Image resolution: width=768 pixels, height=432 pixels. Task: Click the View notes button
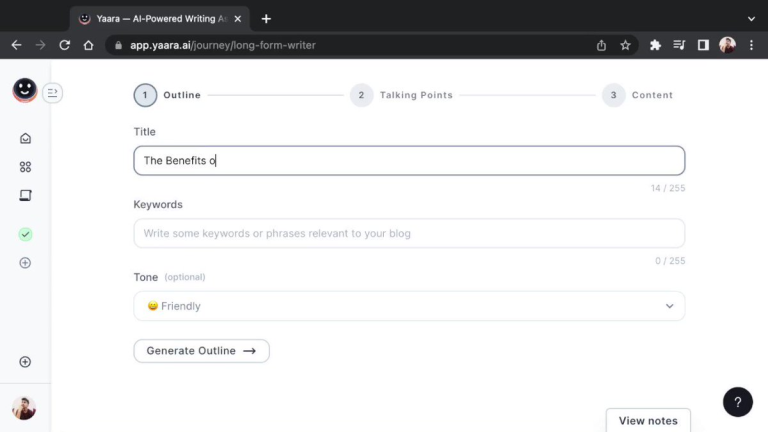coord(647,420)
